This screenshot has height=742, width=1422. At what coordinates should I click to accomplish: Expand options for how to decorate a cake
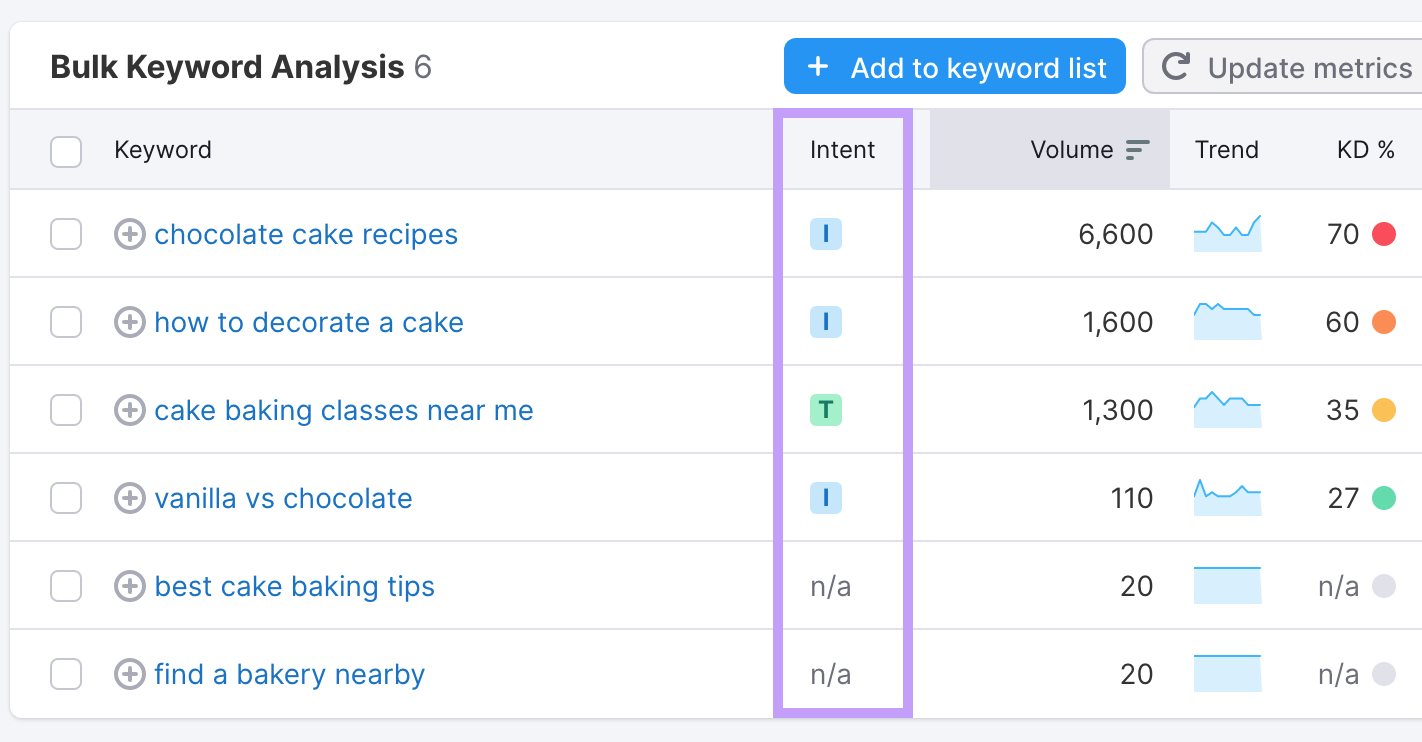(x=129, y=322)
